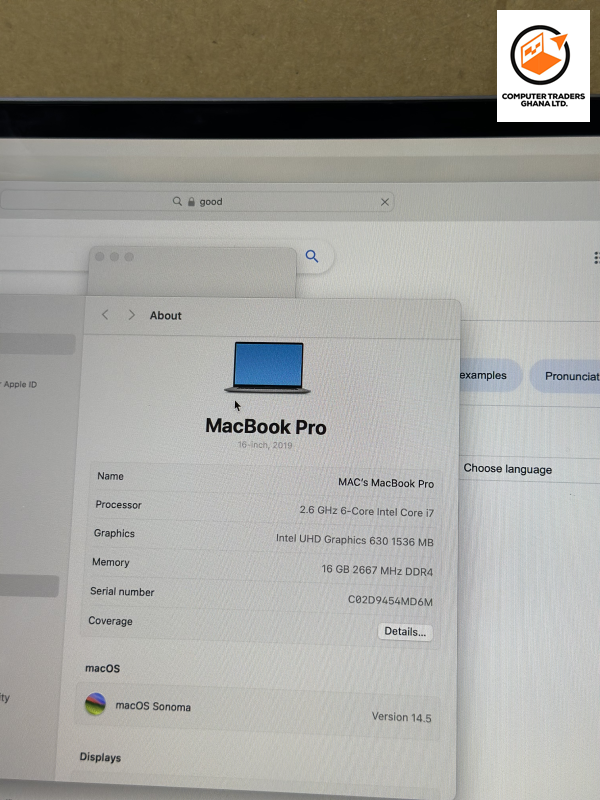Click the processor value 2.6 GHz 6-Core
The height and width of the screenshot is (800, 600).
[366, 511]
